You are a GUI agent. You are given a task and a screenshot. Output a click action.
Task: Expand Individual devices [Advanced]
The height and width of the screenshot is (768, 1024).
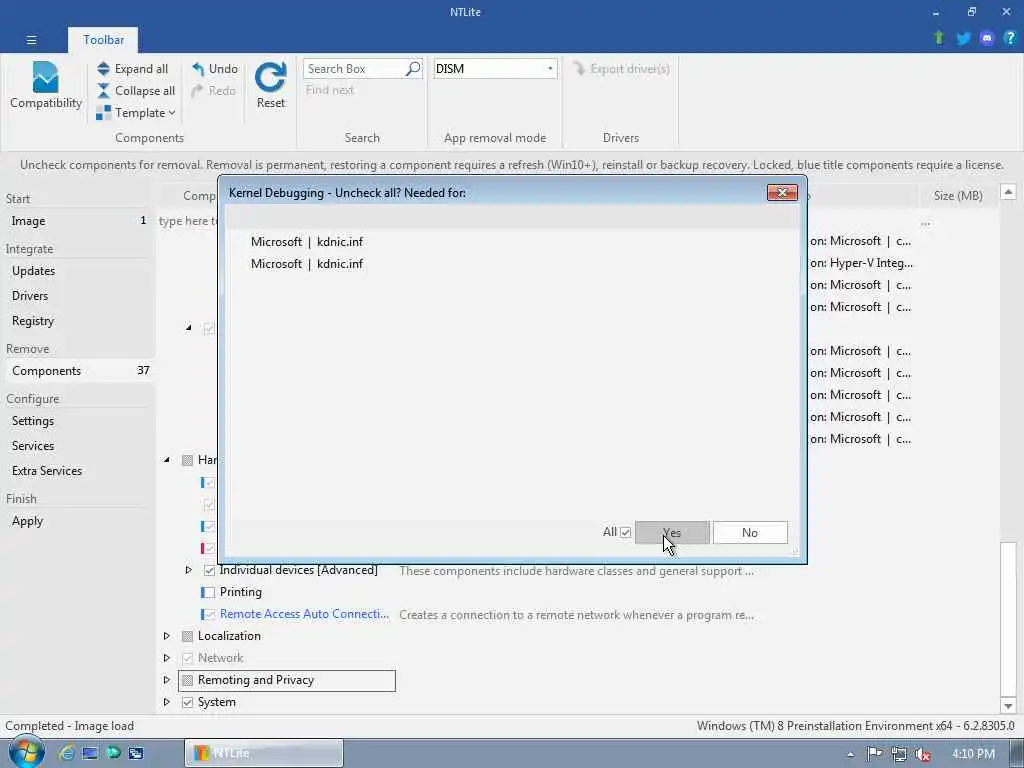click(x=189, y=570)
